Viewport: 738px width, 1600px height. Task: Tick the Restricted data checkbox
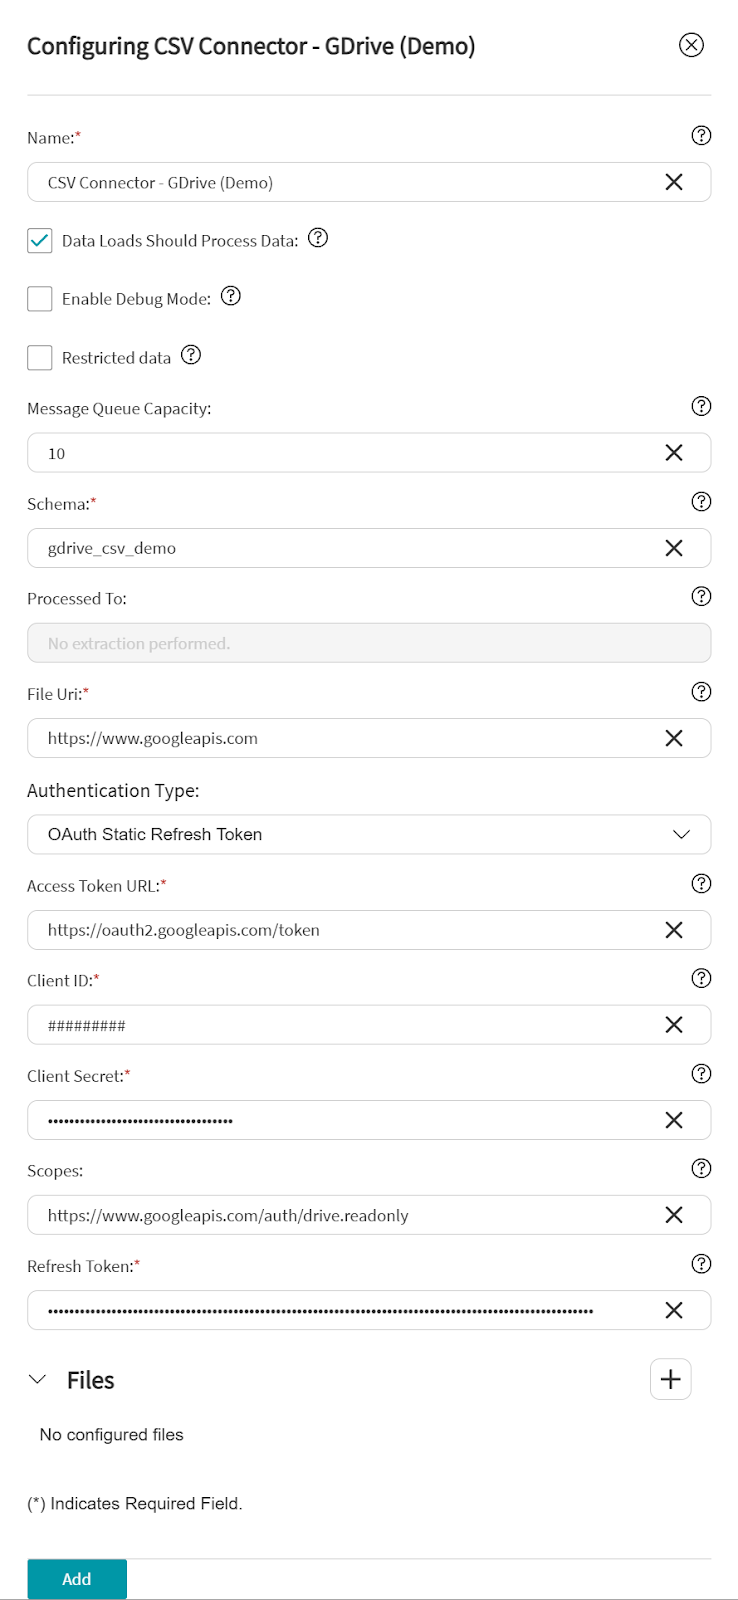40,358
